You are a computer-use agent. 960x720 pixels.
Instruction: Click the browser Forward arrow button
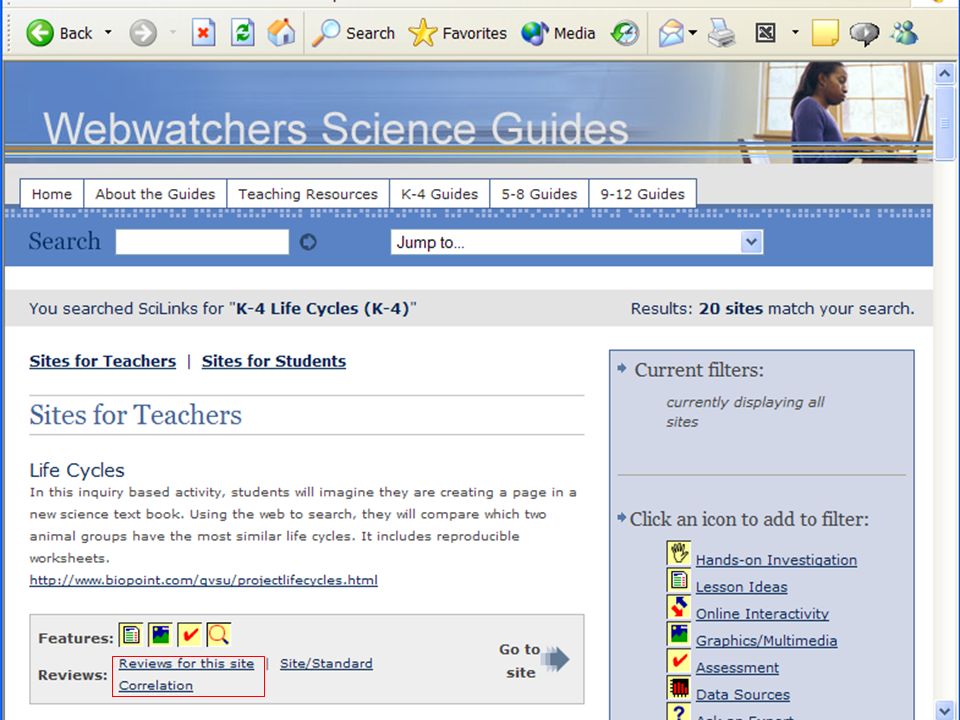click(143, 32)
